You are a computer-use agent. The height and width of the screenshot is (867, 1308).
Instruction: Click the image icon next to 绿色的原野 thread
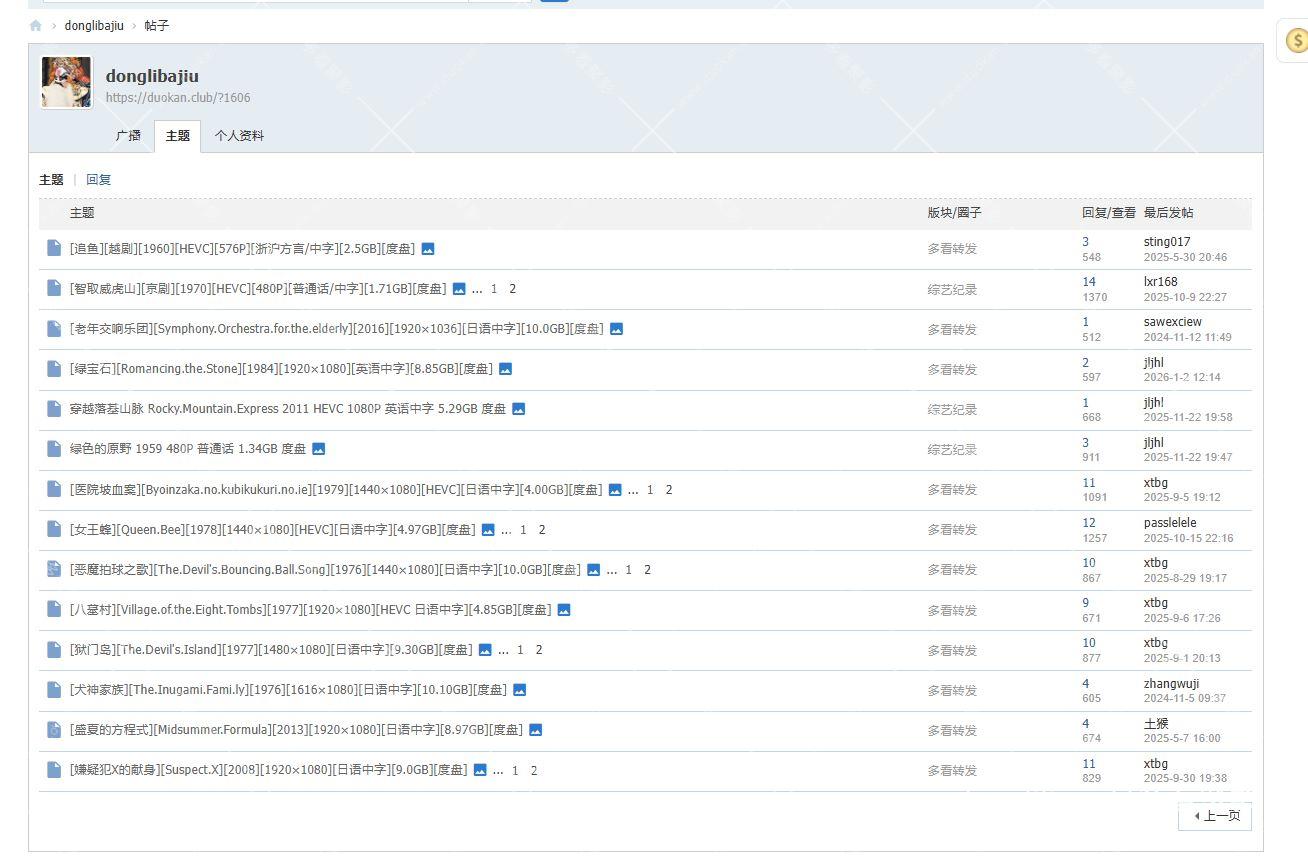tap(318, 449)
